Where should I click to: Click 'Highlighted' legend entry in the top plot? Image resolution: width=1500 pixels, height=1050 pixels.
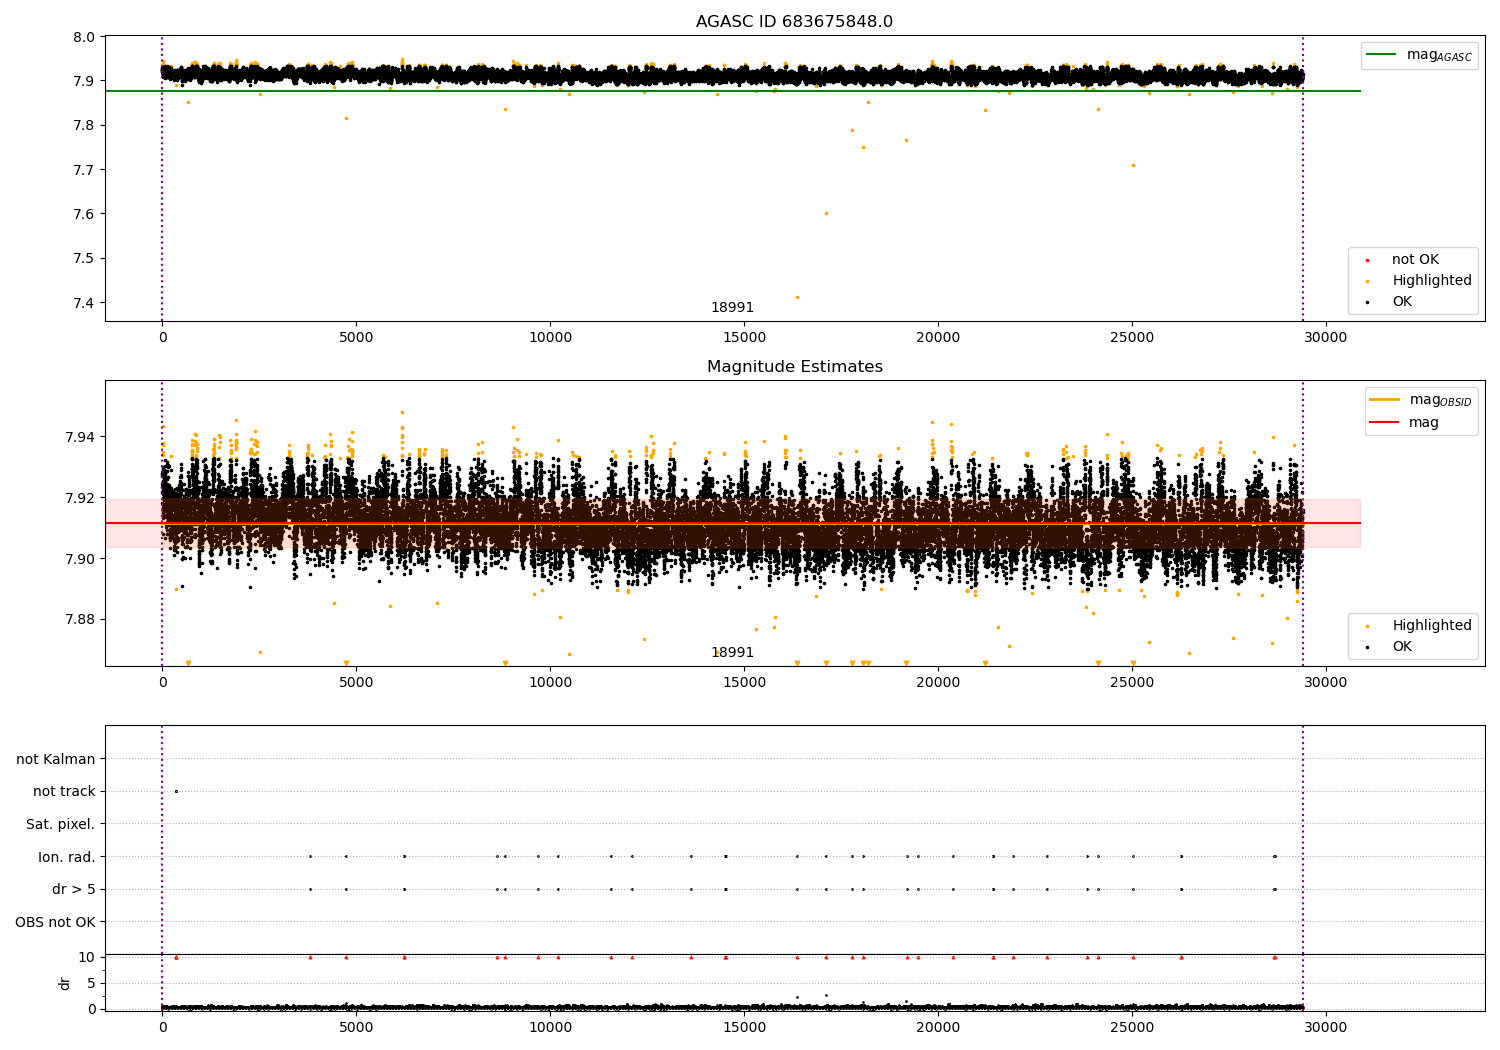1431,281
